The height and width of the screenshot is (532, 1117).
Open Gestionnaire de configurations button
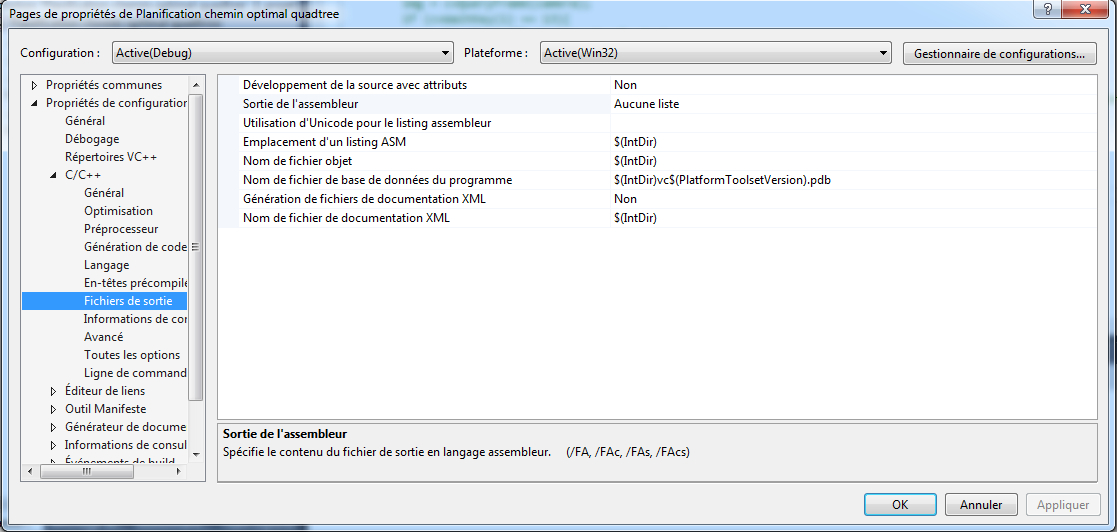pyautogui.click(x=998, y=54)
